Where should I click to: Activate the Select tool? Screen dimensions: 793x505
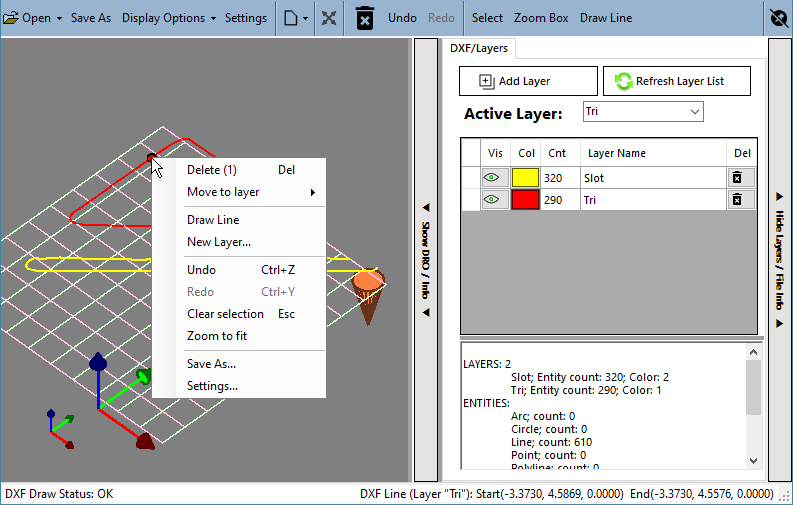487,18
